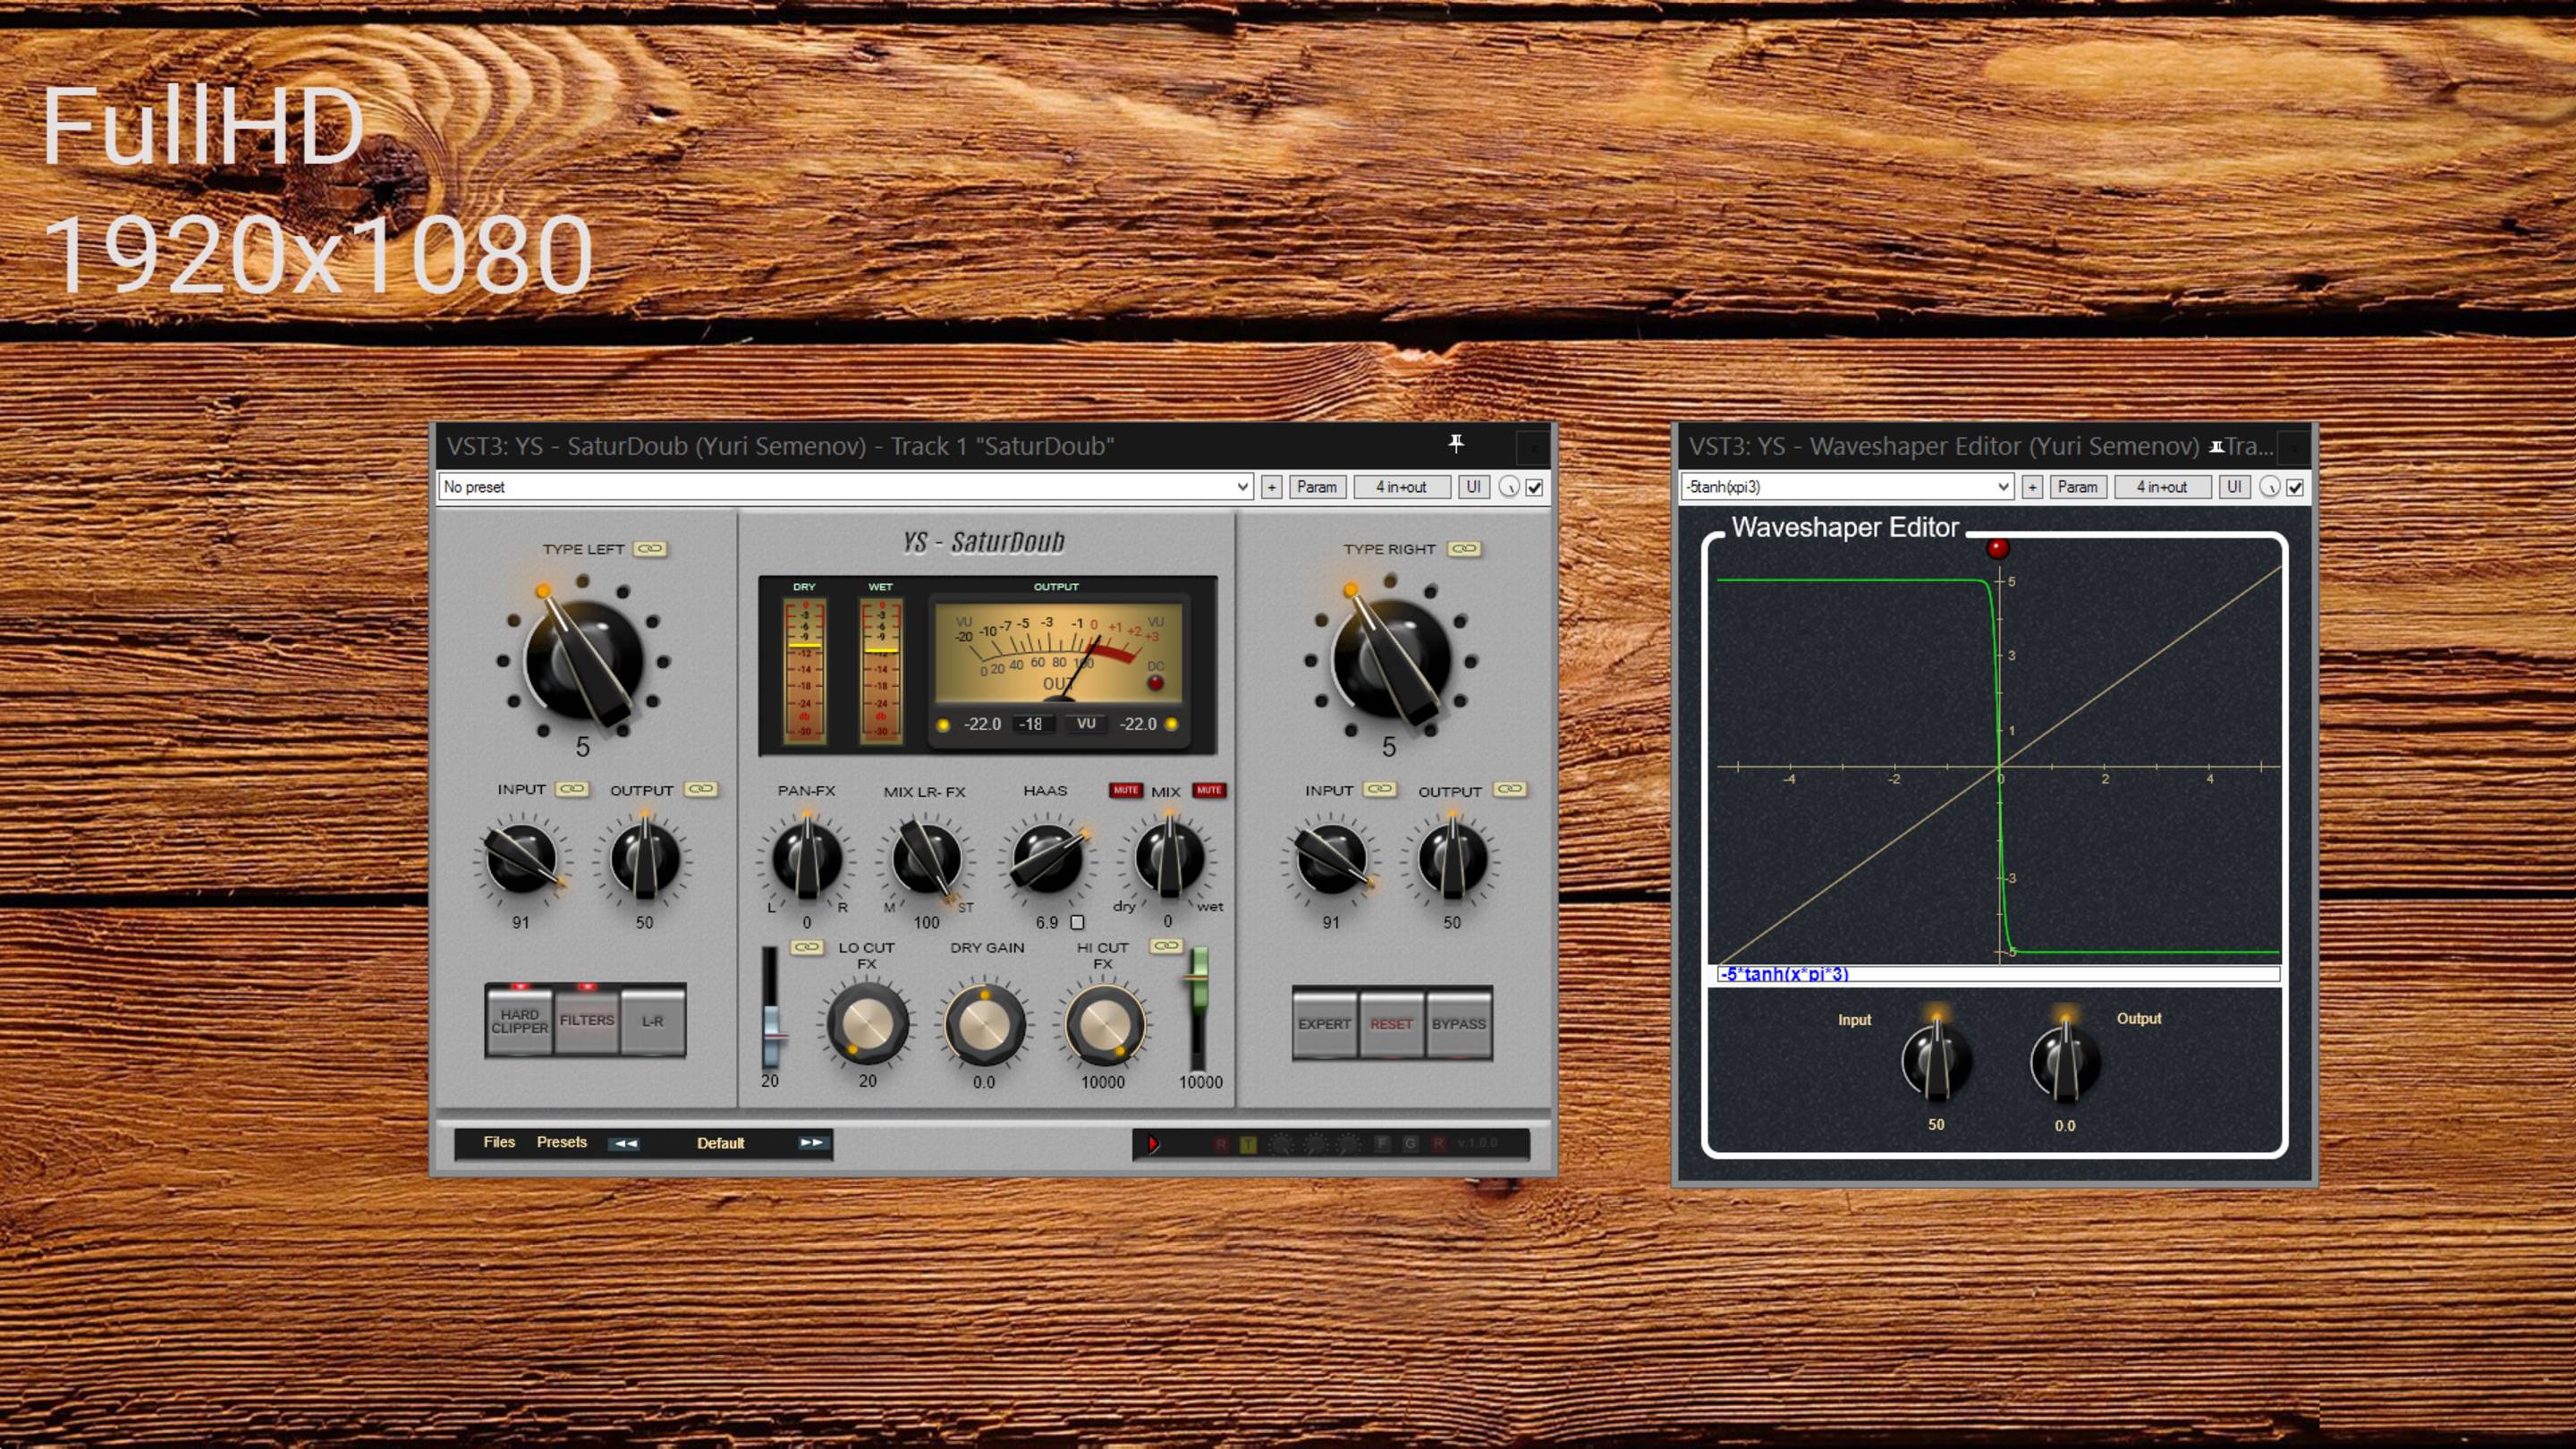Toggle the MIX MUTE button

(1208, 790)
